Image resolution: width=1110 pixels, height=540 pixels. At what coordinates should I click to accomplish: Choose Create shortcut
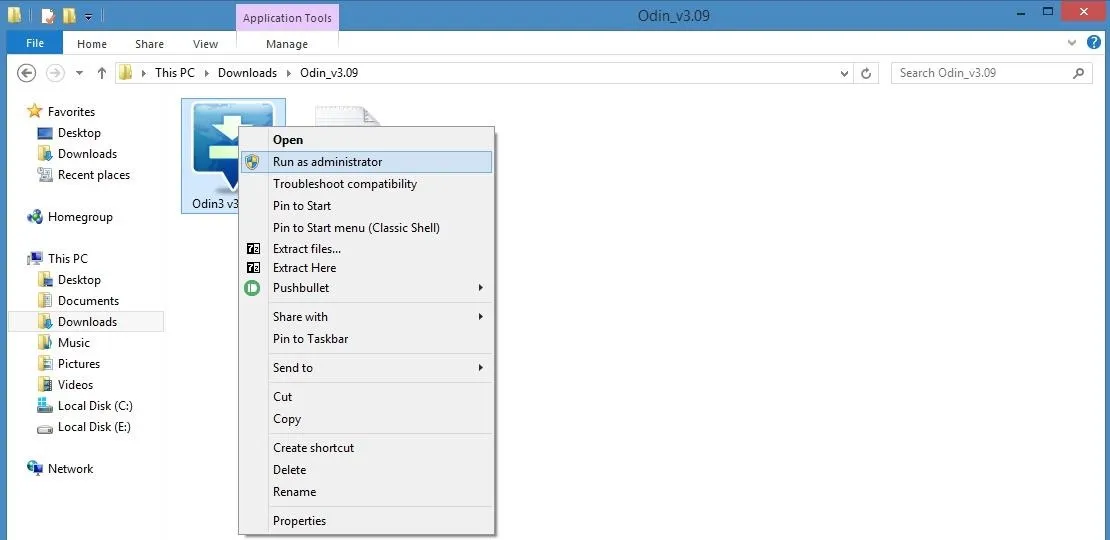coord(366,448)
